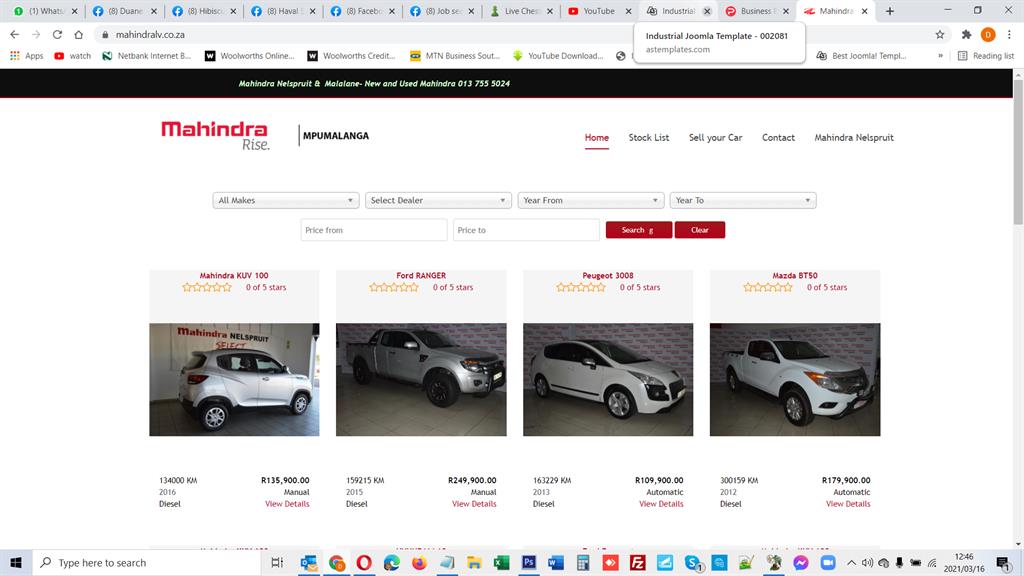View Details for the Ford Ranger
The image size is (1024, 576).
474,504
